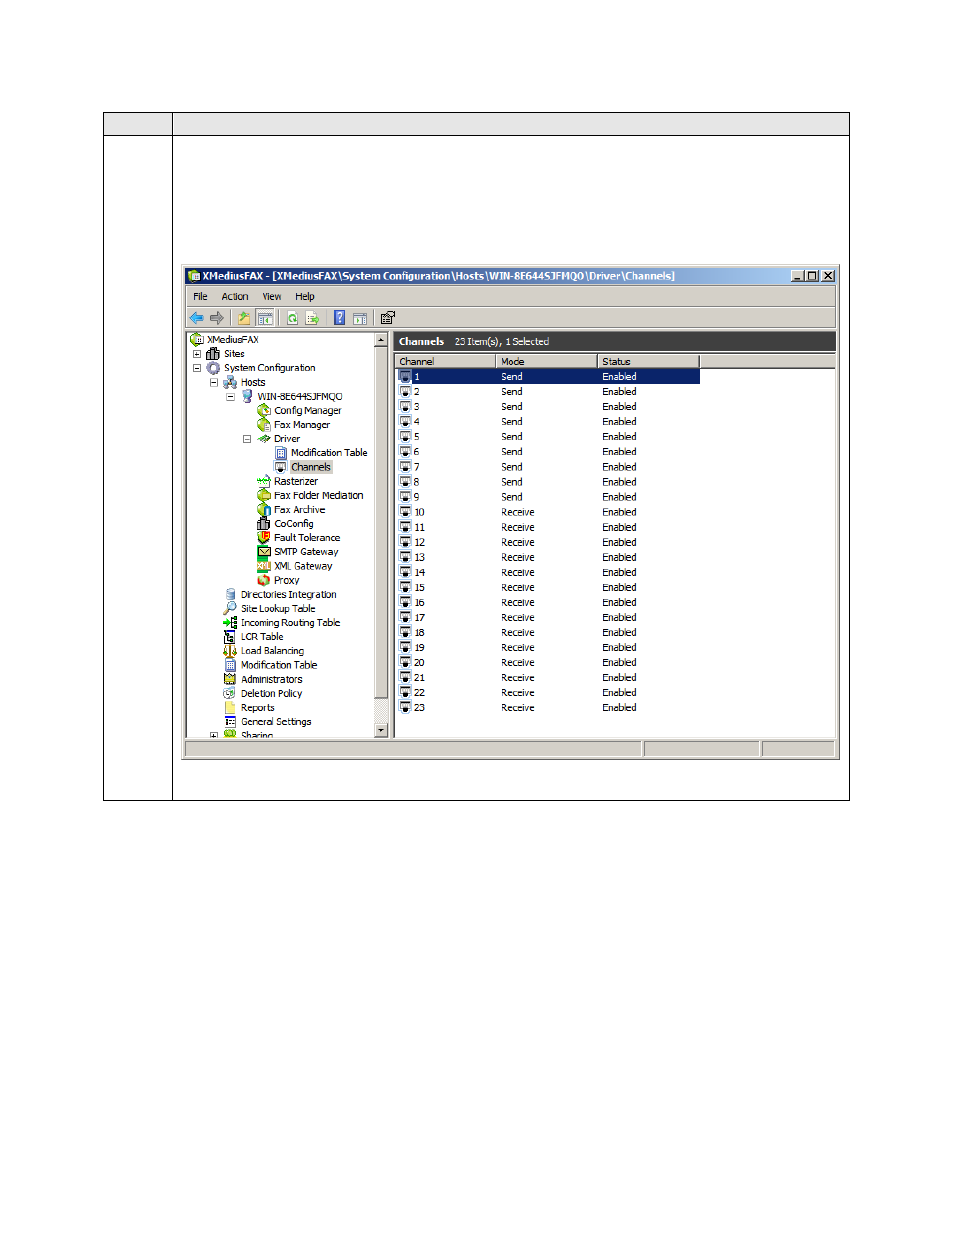This screenshot has width=954, height=1235.
Task: Click the Fax Manager icon
Action: tap(264, 425)
